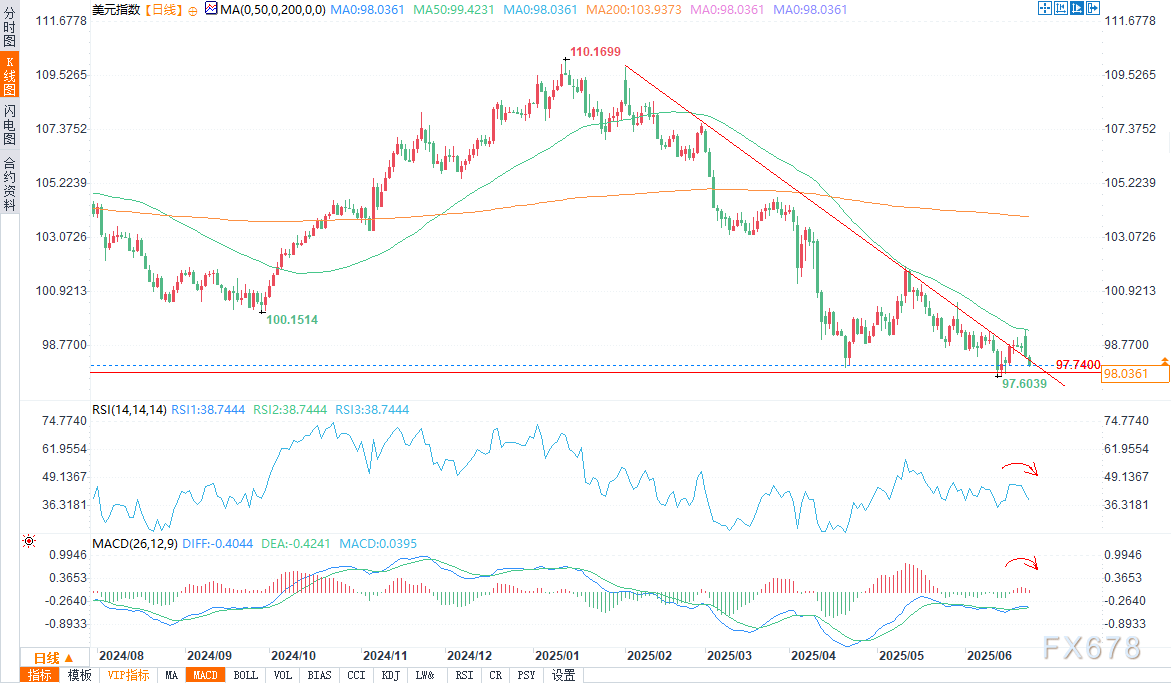This screenshot has height=683, width=1171.
Task: Click the 103.0726 label on left price axis
Action: pyautogui.click(x=61, y=237)
